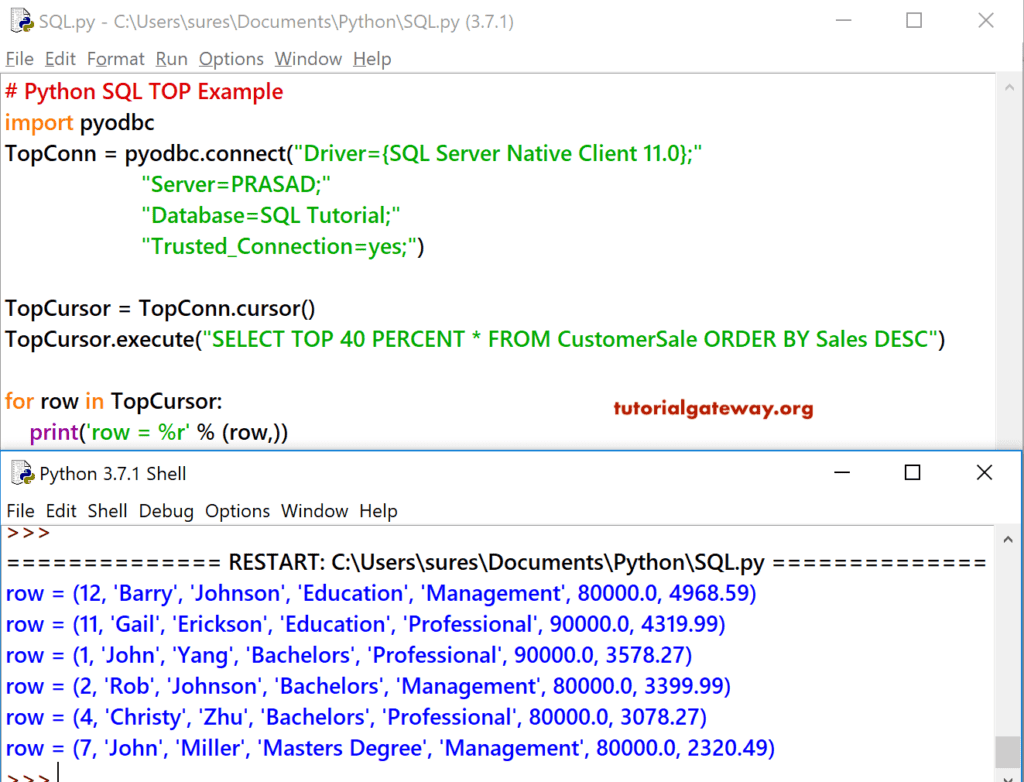Click the tutorialgateway.org watermark text

pyautogui.click(x=712, y=408)
